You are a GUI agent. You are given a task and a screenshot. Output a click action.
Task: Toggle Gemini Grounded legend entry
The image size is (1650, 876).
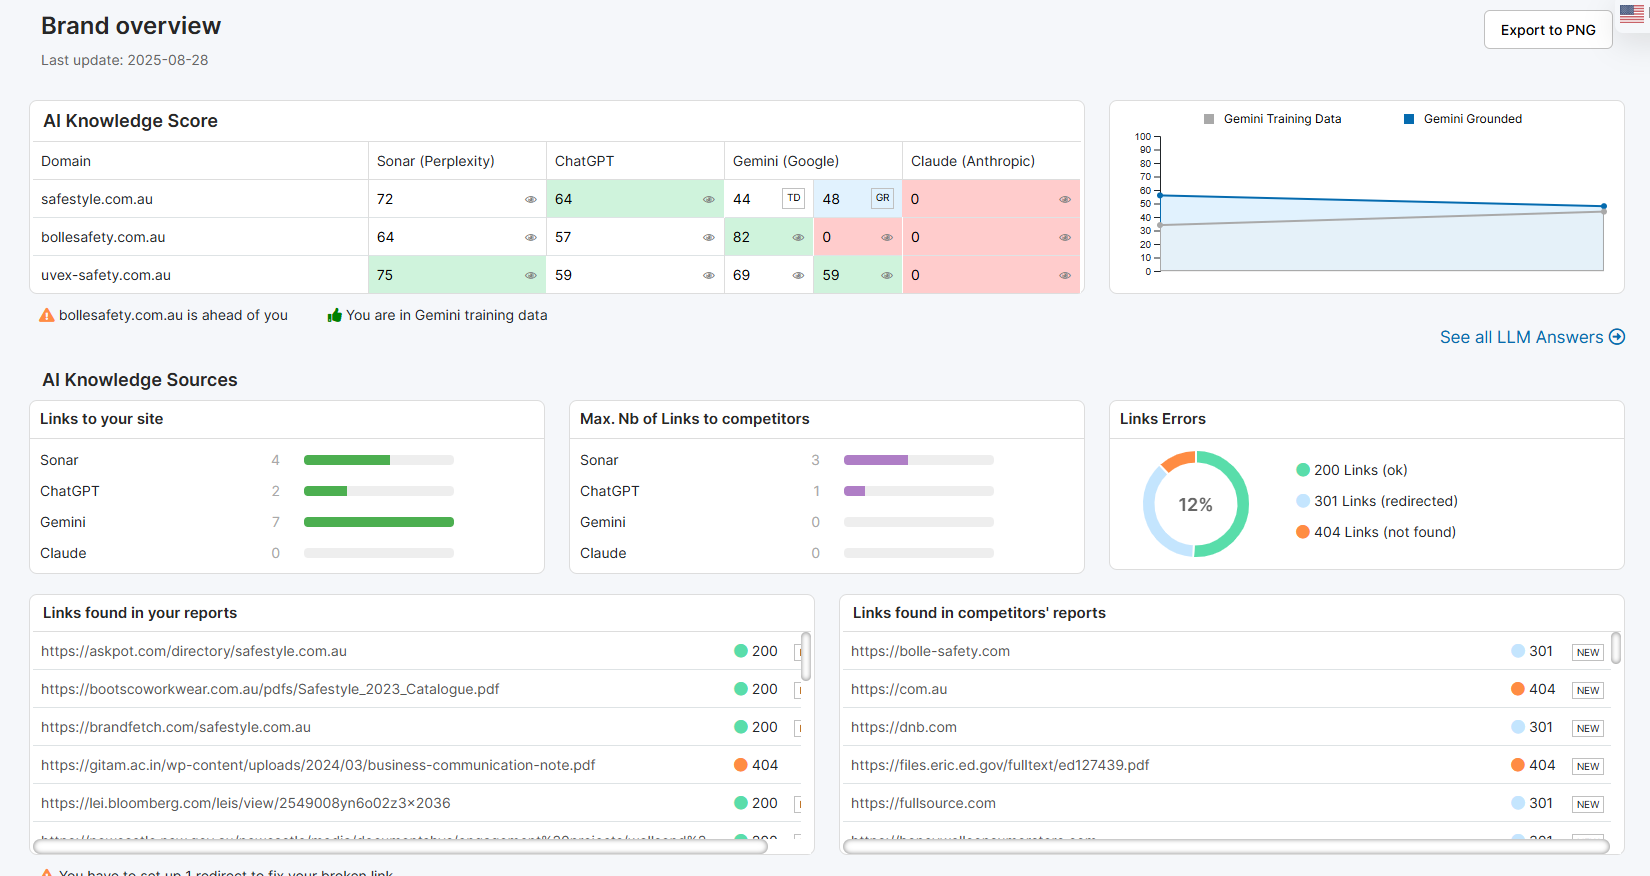1462,119
